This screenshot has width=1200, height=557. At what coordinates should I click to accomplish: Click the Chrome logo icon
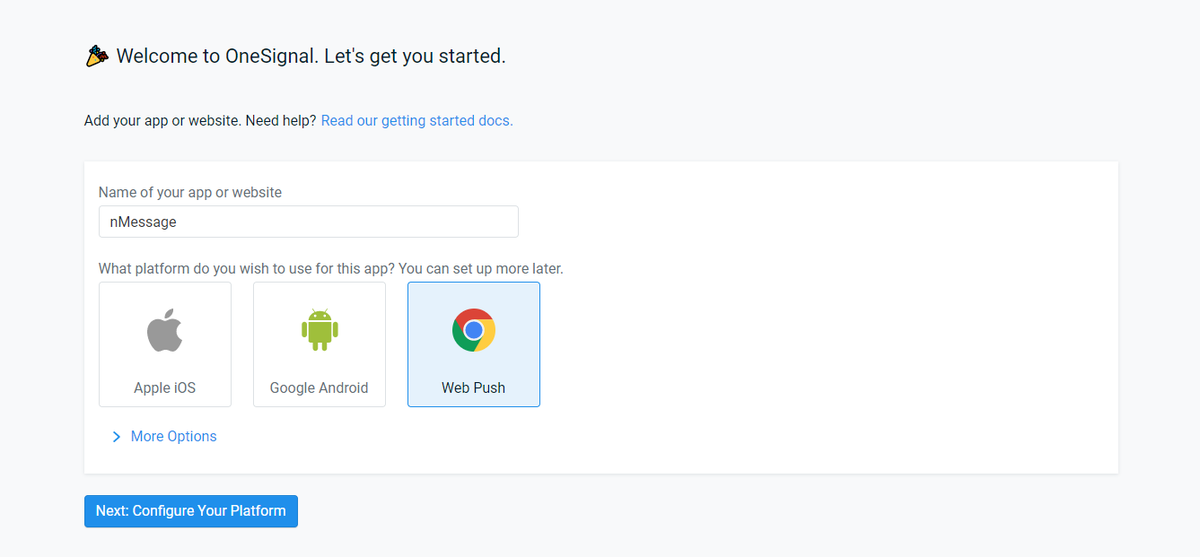point(473,330)
